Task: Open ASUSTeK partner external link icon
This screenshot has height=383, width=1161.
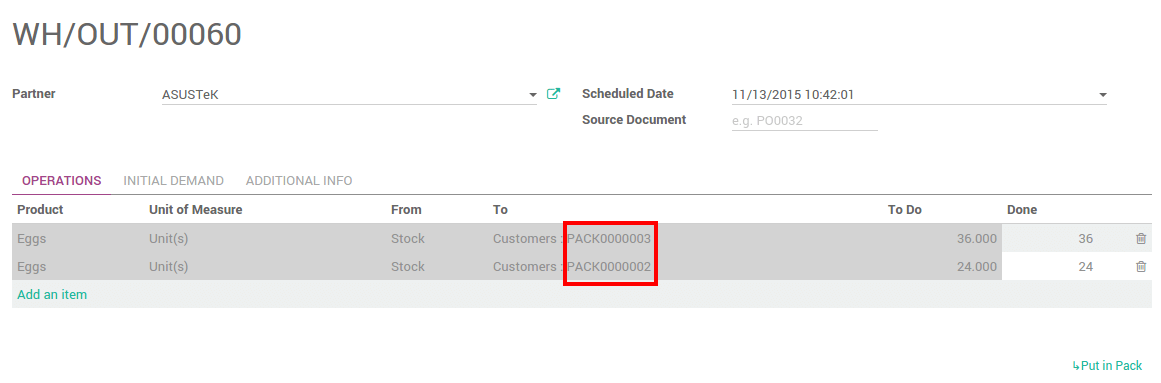Action: point(553,94)
